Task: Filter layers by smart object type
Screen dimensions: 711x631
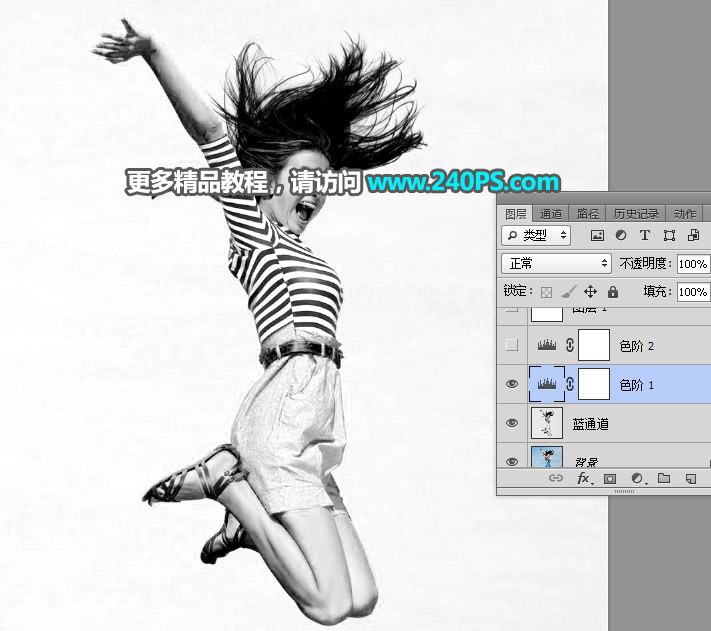Action: 693,236
